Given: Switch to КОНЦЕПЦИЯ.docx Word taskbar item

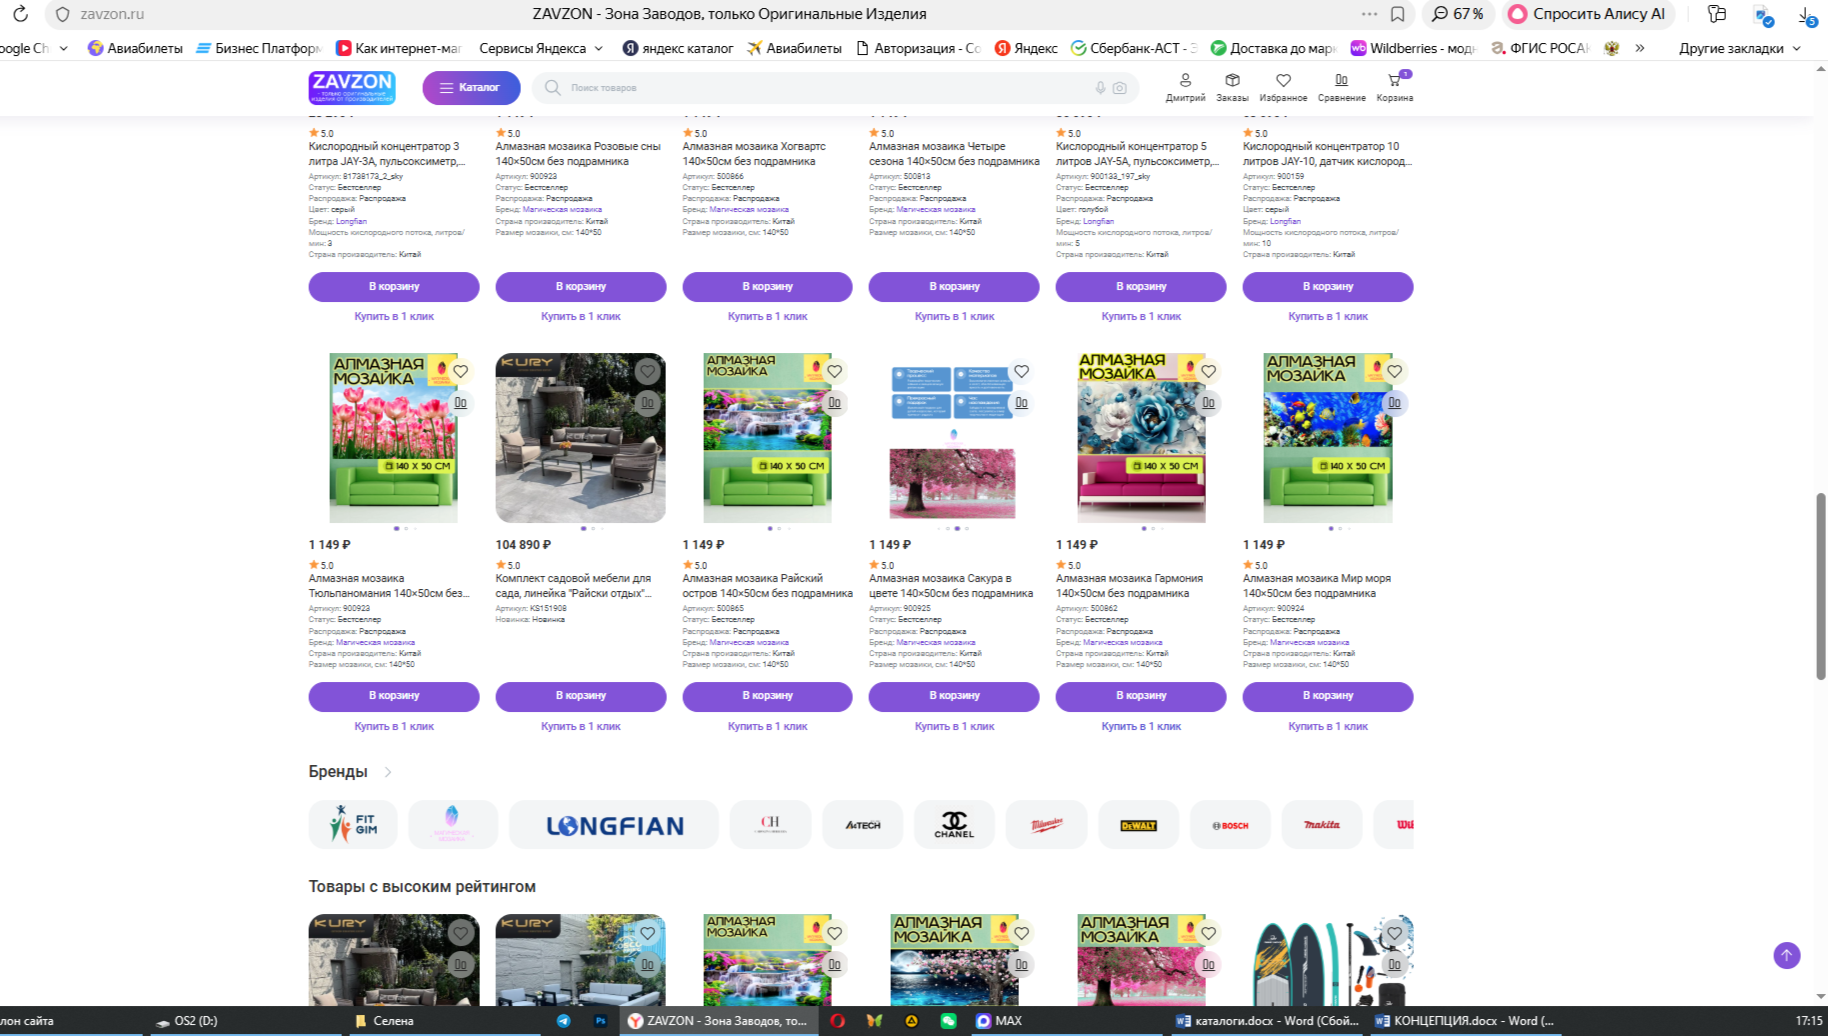Looking at the screenshot, I should 1466,1021.
